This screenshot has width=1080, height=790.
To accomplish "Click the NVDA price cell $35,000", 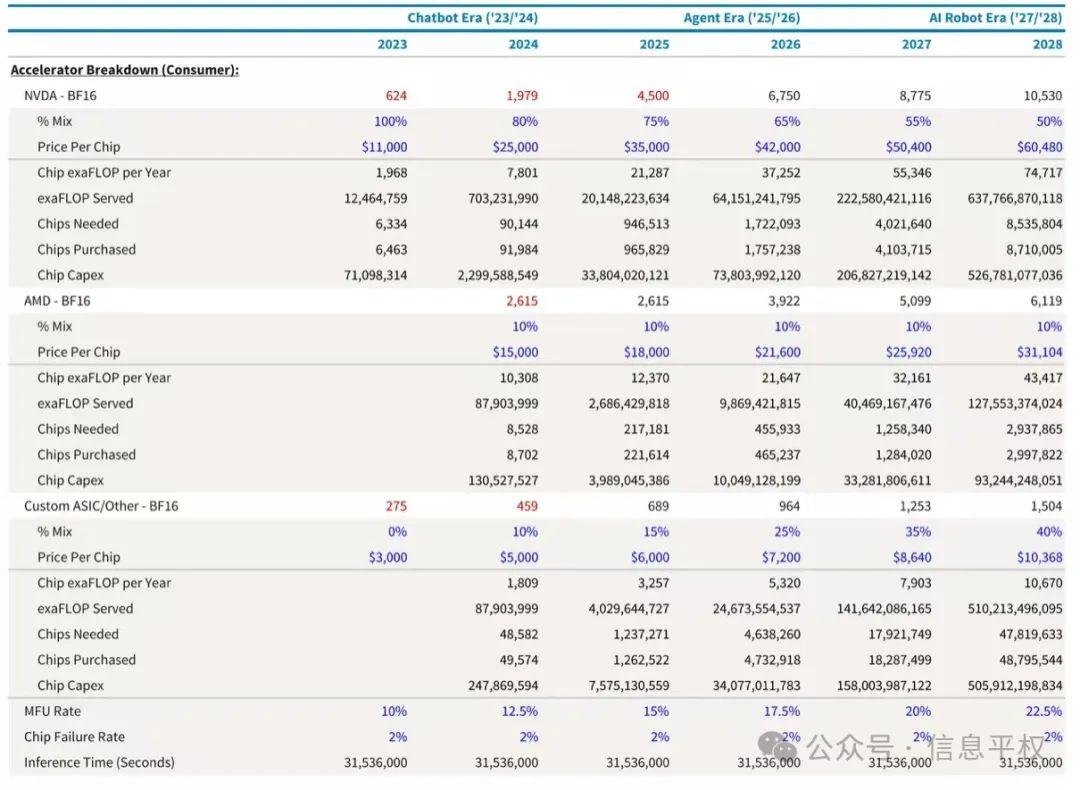I will click(x=647, y=147).
